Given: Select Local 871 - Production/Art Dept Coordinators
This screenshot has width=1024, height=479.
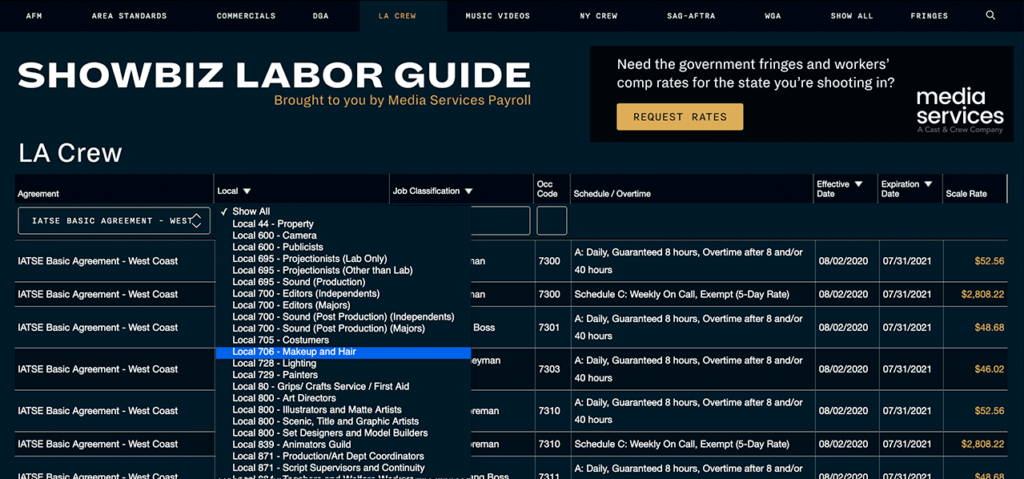Looking at the screenshot, I should click(343, 456).
